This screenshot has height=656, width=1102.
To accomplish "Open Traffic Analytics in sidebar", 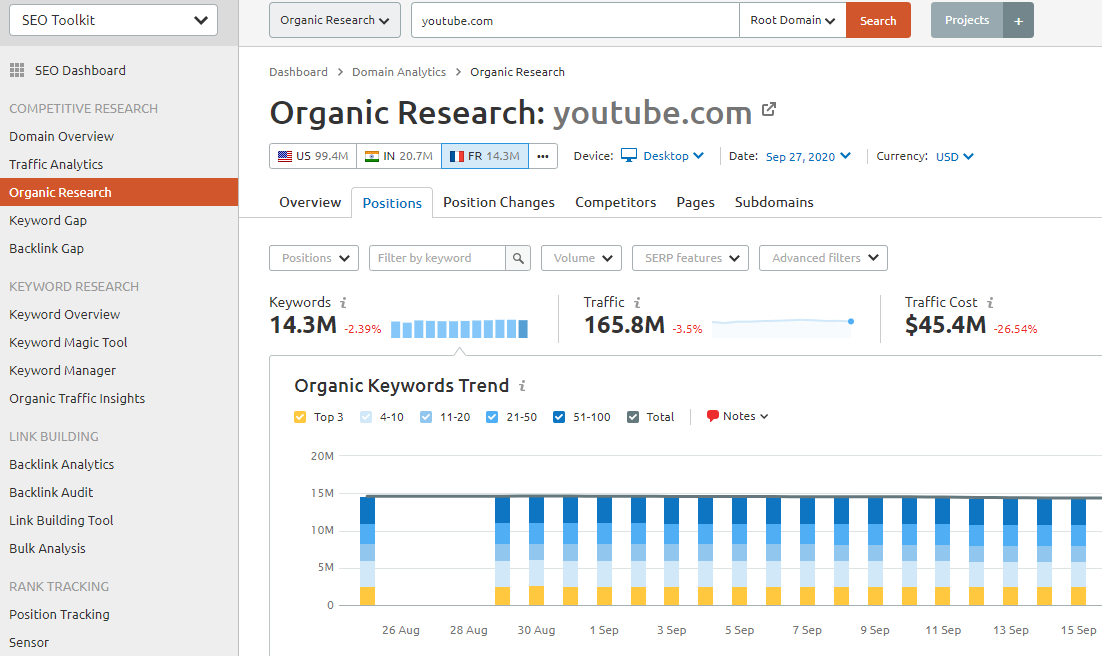I will [56, 165].
